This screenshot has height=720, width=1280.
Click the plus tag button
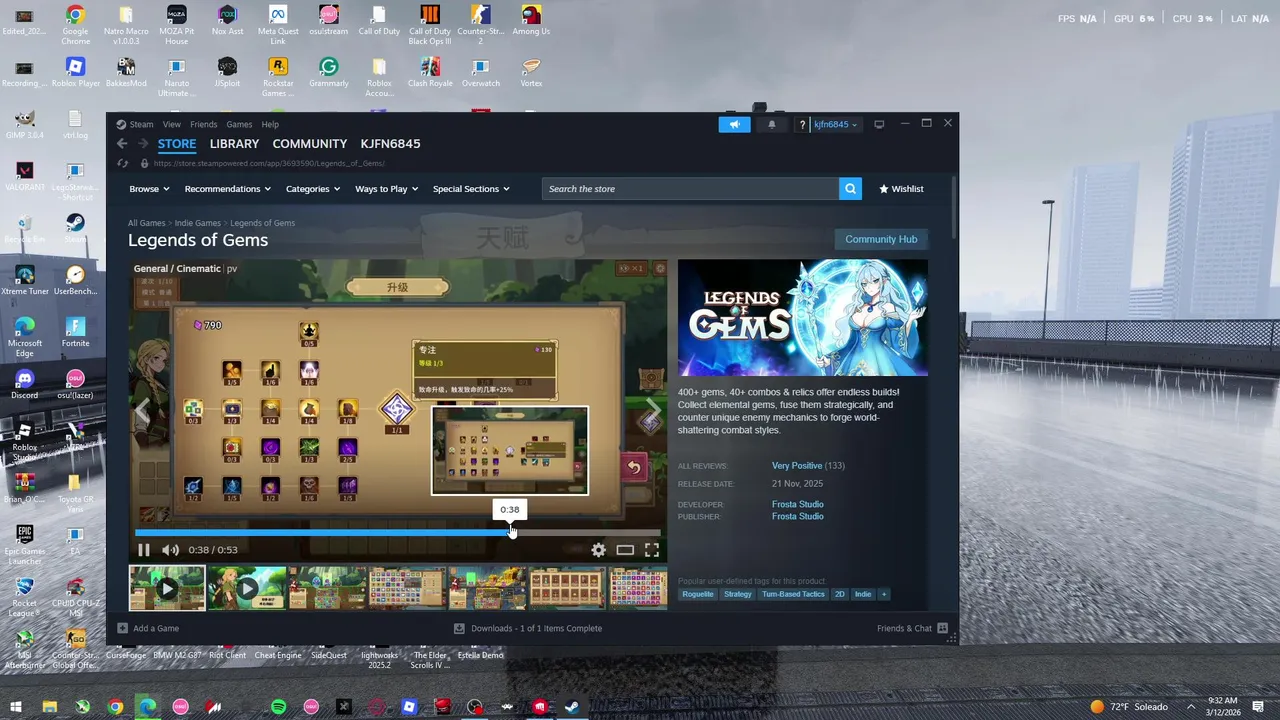[x=883, y=594]
